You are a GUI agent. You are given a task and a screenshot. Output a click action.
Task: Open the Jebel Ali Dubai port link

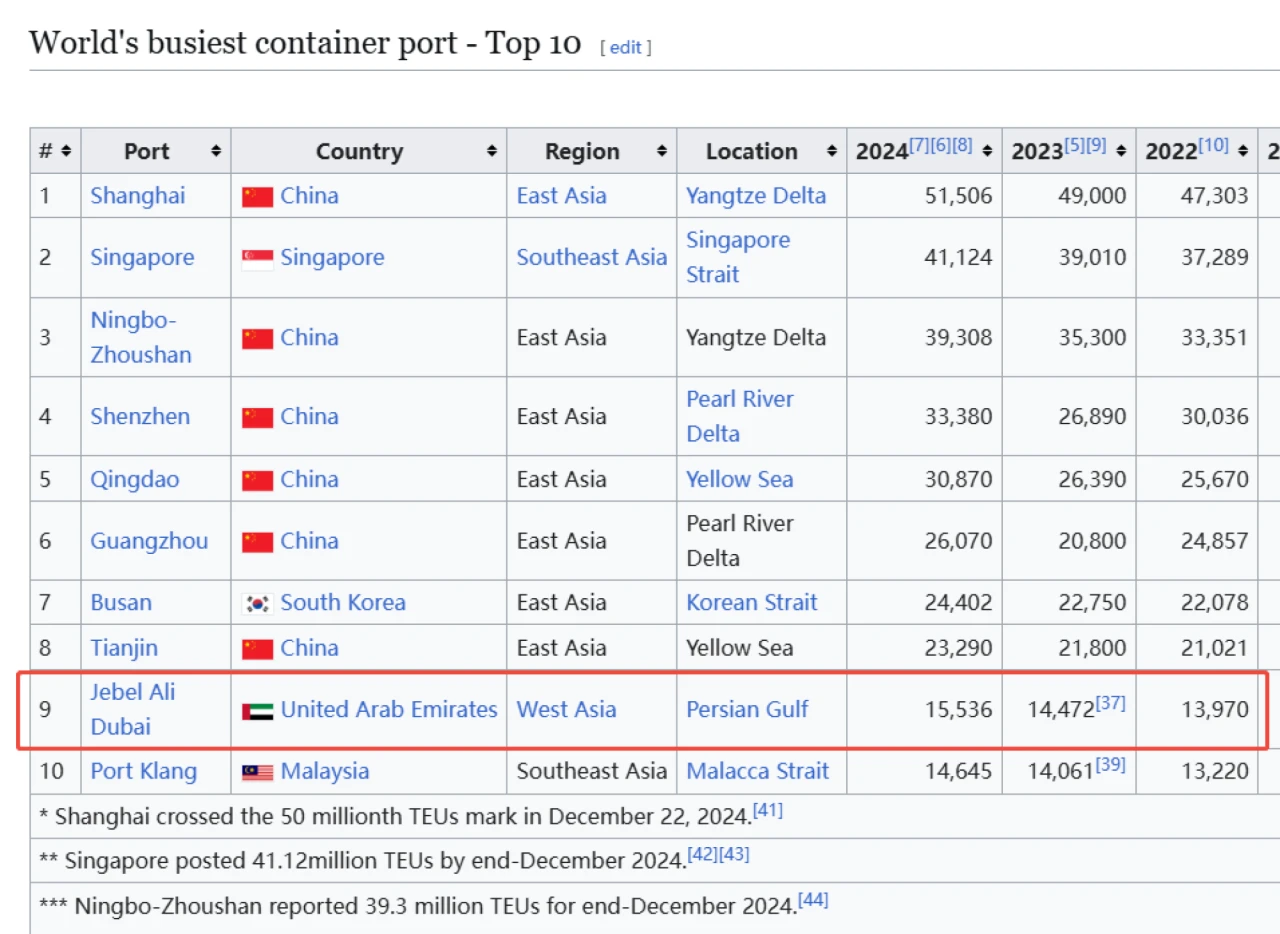pos(134,709)
